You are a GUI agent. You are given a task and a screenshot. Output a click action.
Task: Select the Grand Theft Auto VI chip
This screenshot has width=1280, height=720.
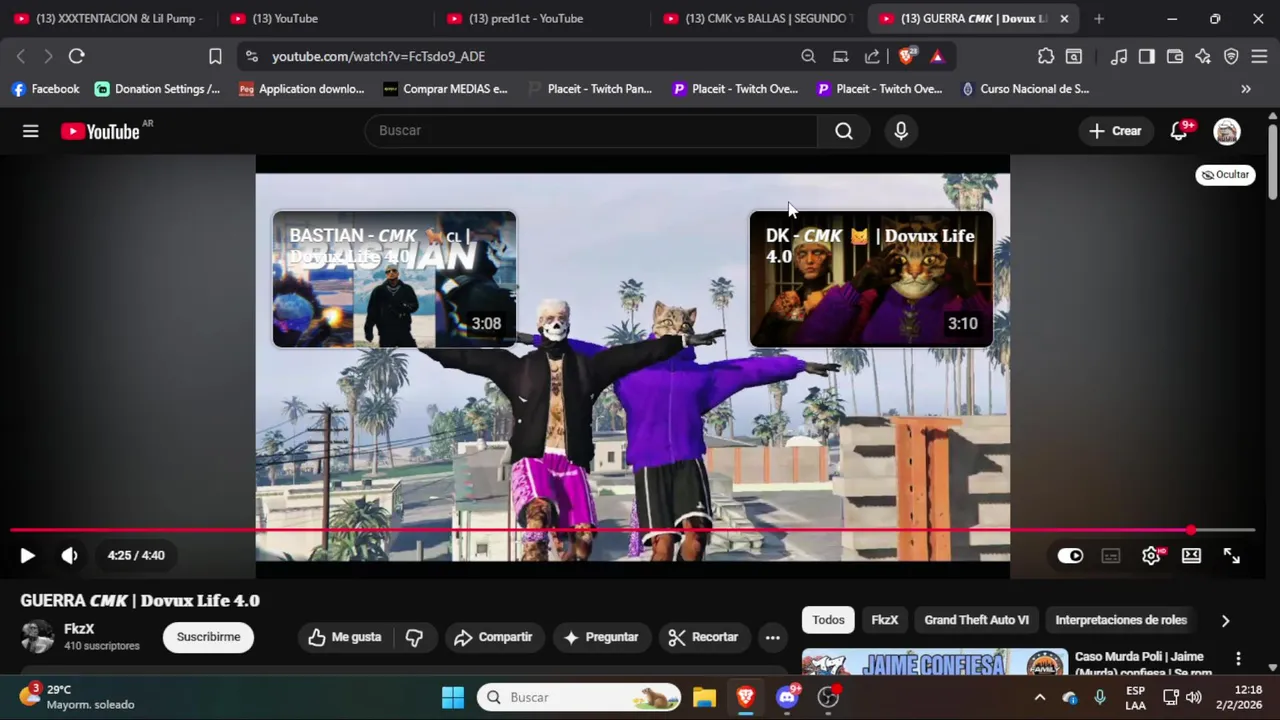coord(976,620)
